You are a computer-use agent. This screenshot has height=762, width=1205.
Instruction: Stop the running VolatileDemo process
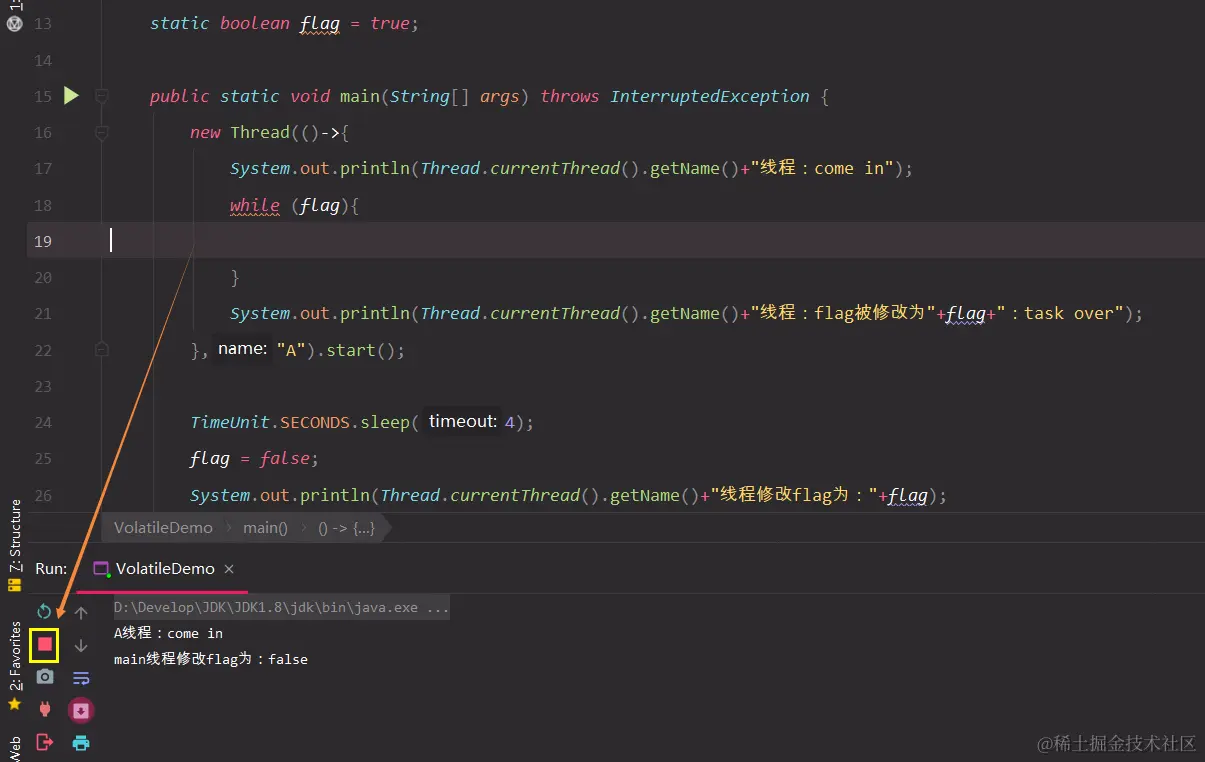[x=45, y=645]
